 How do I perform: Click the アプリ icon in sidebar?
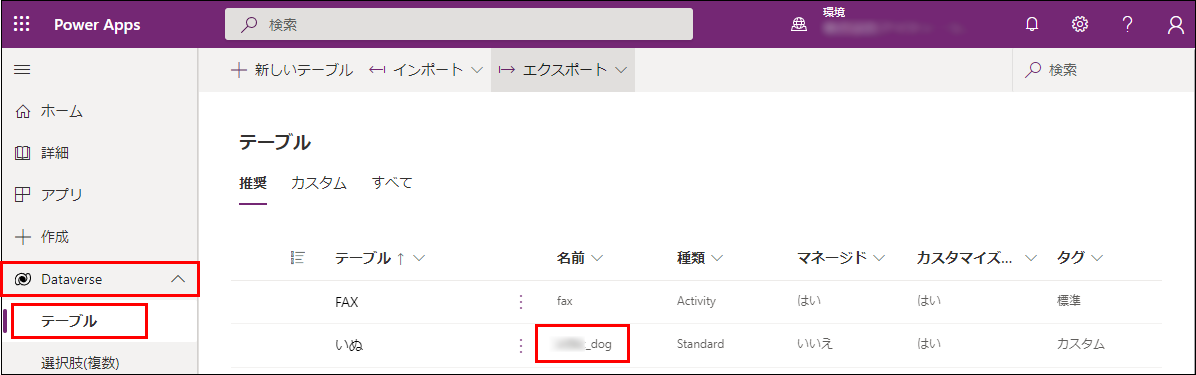click(x=23, y=195)
